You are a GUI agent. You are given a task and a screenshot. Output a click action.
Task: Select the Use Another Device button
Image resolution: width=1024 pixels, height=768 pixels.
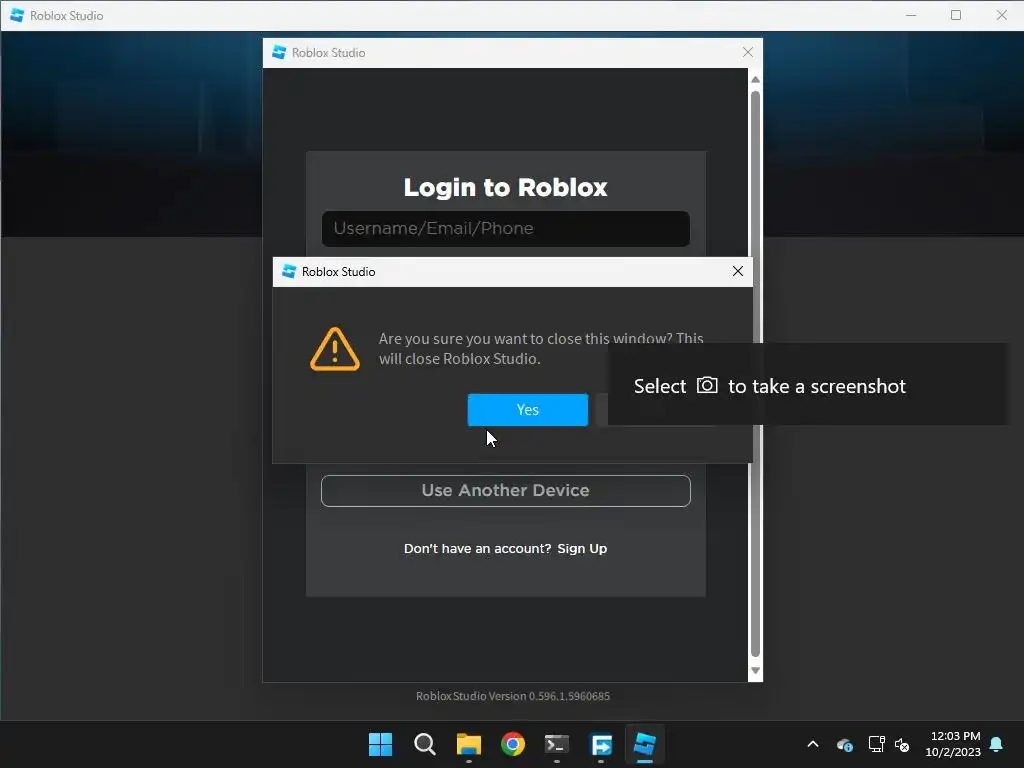505,490
